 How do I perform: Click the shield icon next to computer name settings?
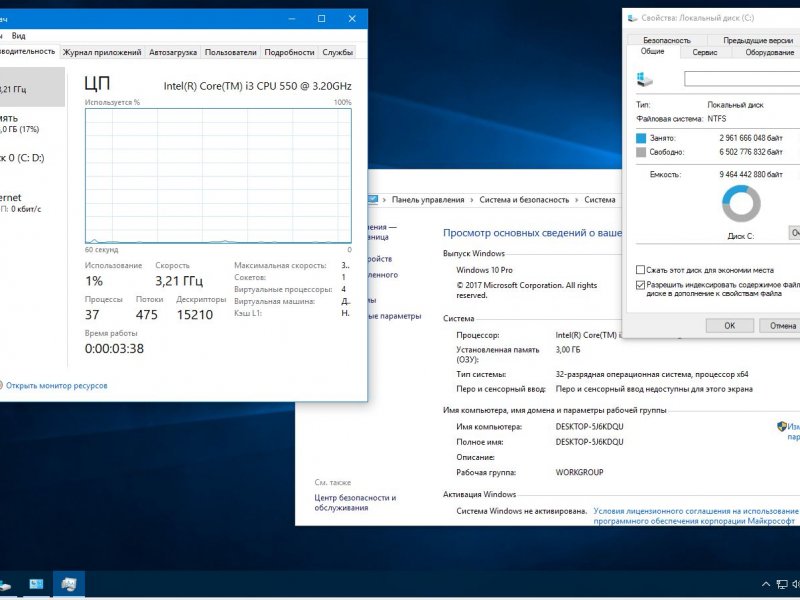pyautogui.click(x=782, y=426)
